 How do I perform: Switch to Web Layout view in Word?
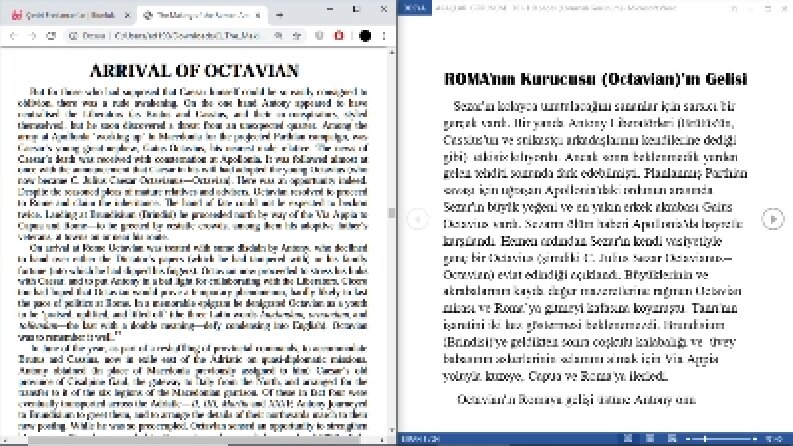point(672,439)
